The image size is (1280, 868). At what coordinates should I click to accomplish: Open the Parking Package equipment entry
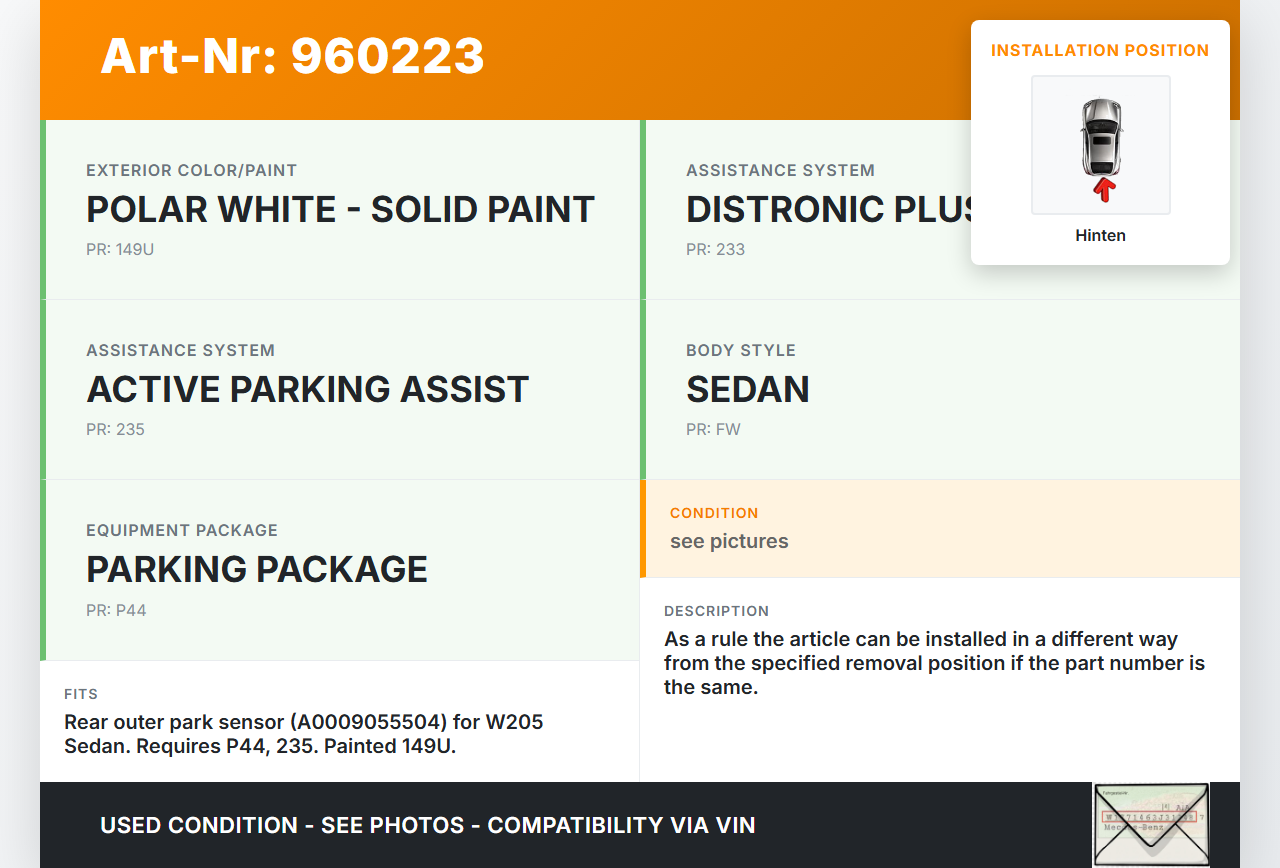257,569
